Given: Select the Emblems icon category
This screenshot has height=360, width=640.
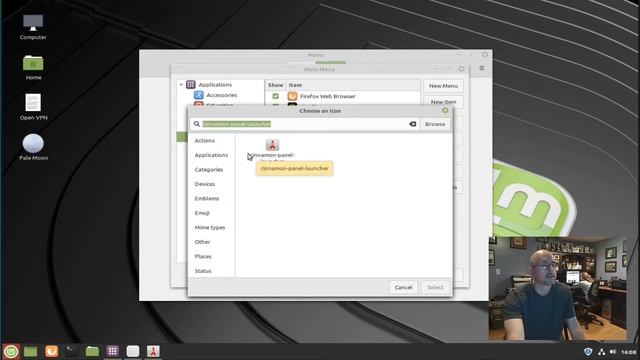Looking at the screenshot, I should 207,198.
